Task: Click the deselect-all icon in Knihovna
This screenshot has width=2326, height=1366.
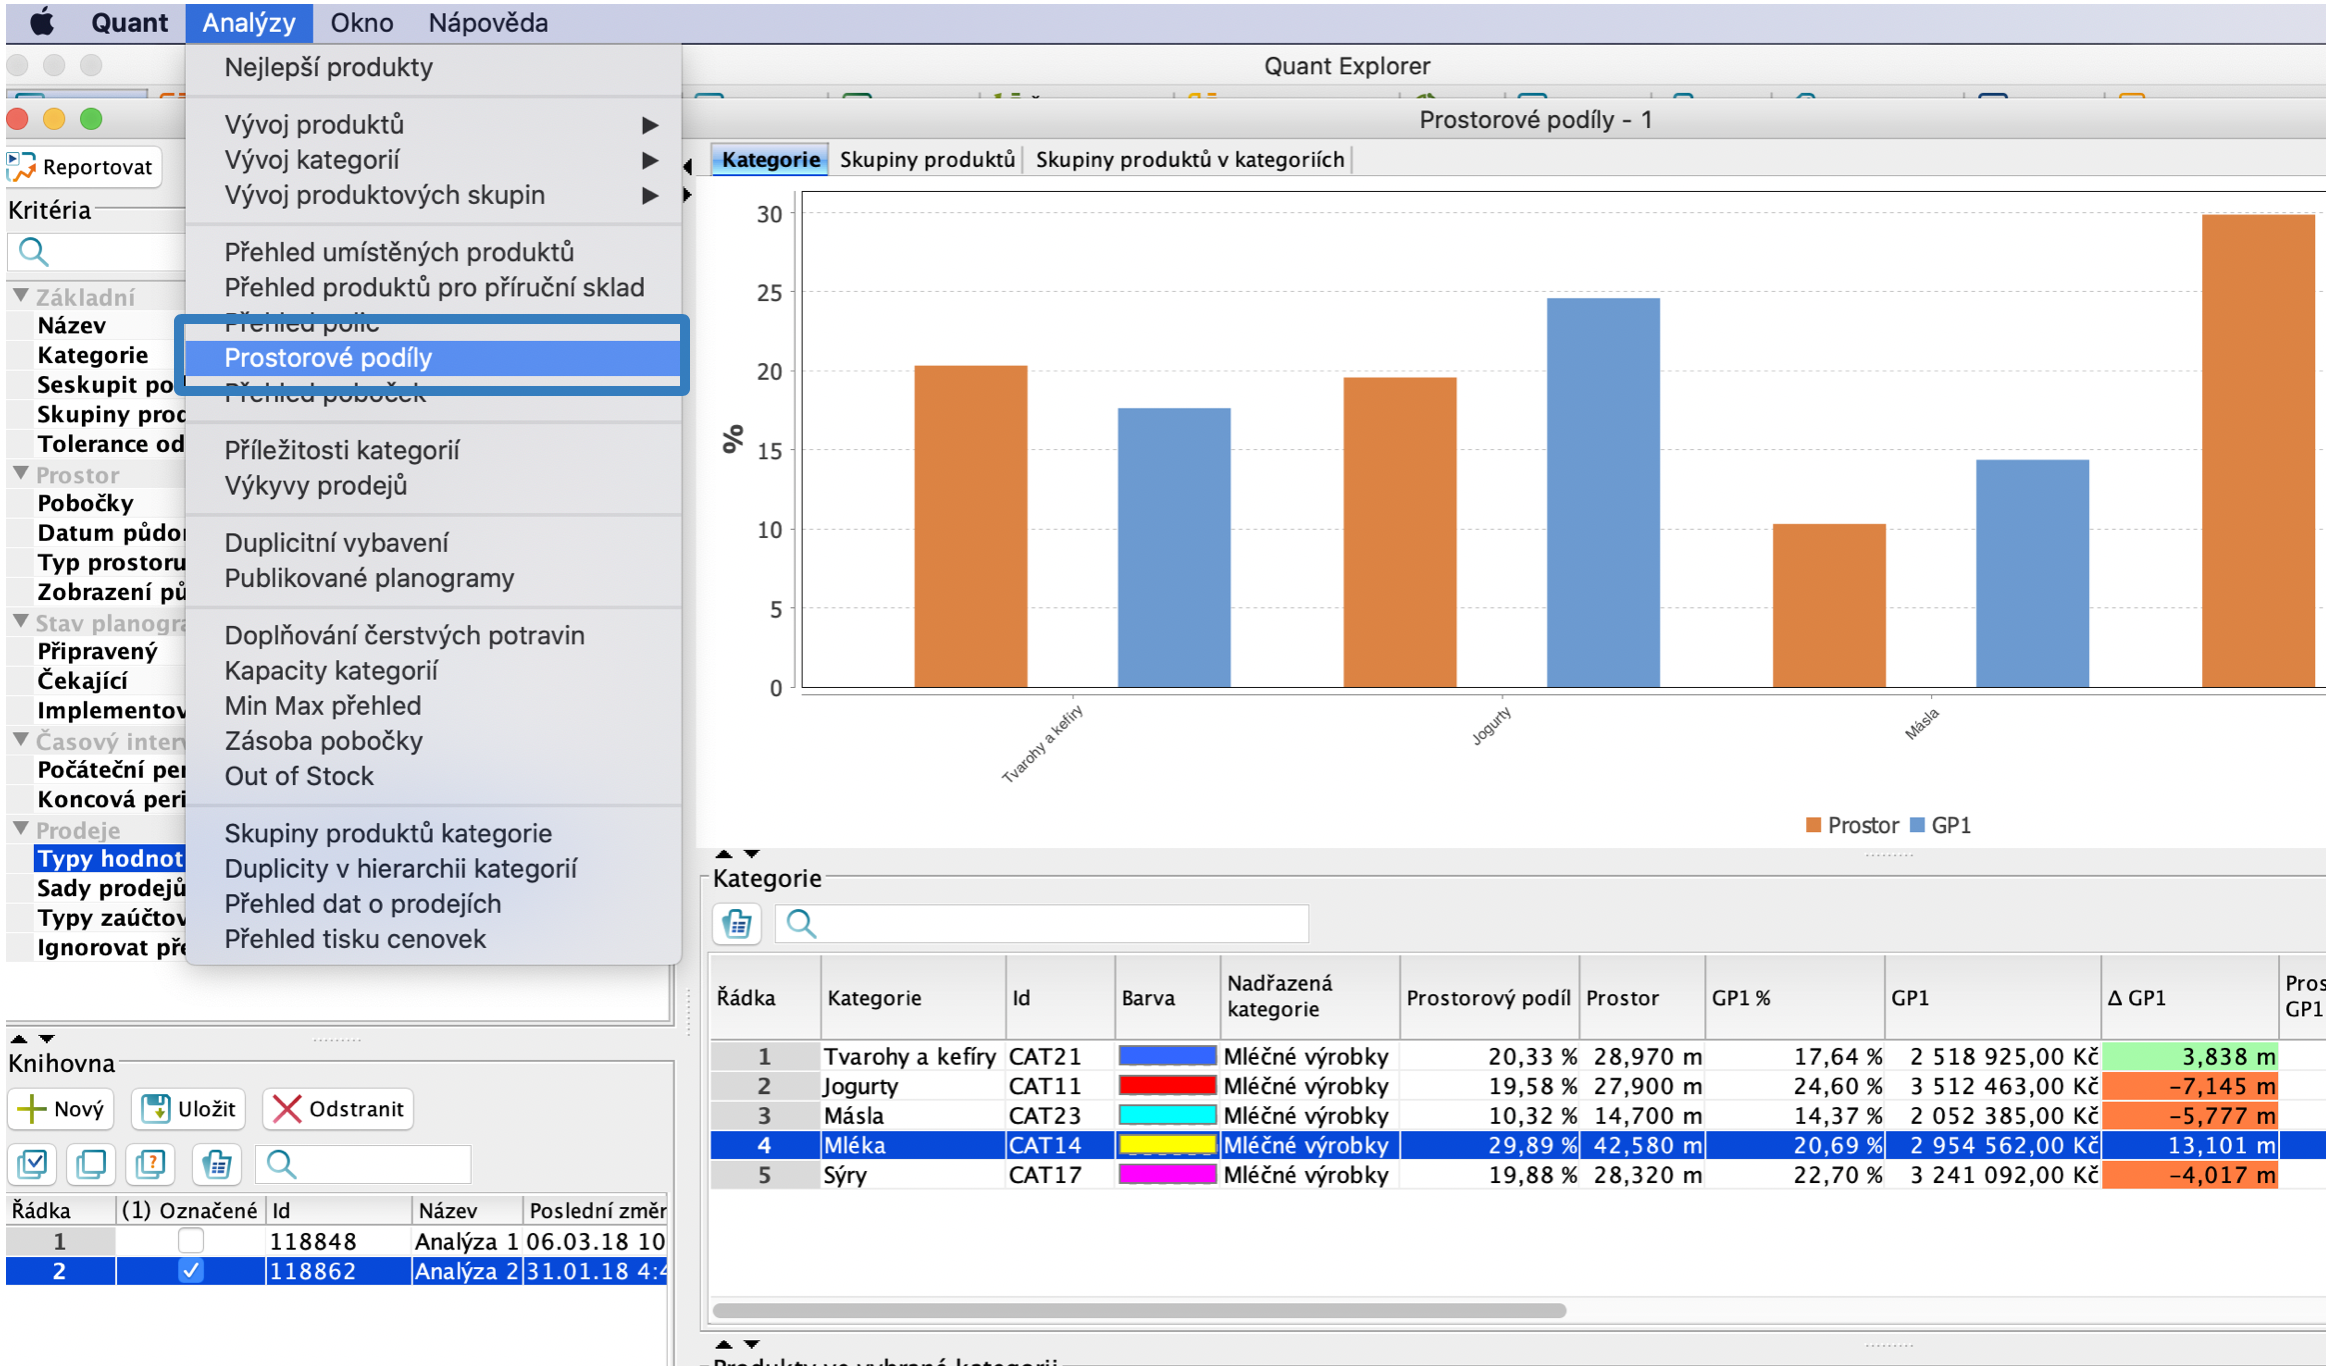Action: 91,1163
